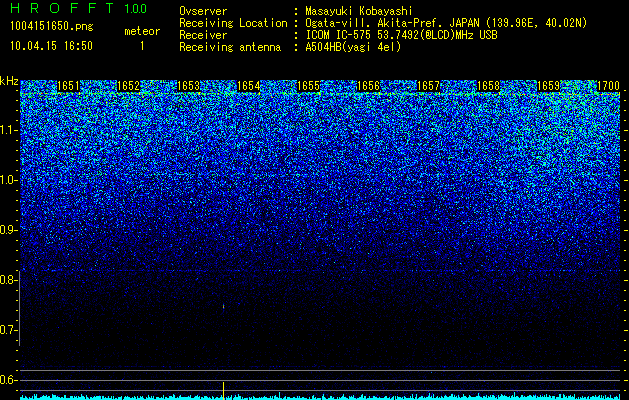Click the A504HB(yagi 4el) antenna text

point(353,47)
